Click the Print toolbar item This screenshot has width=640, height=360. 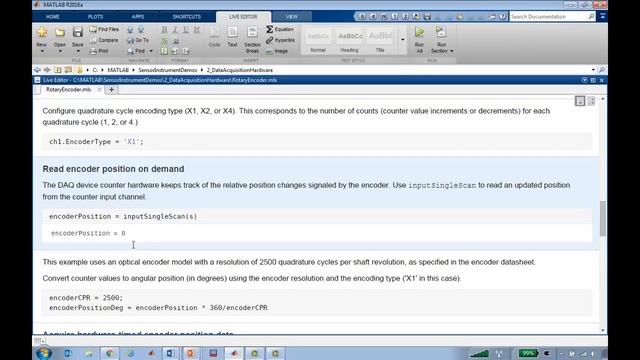[x=99, y=51]
